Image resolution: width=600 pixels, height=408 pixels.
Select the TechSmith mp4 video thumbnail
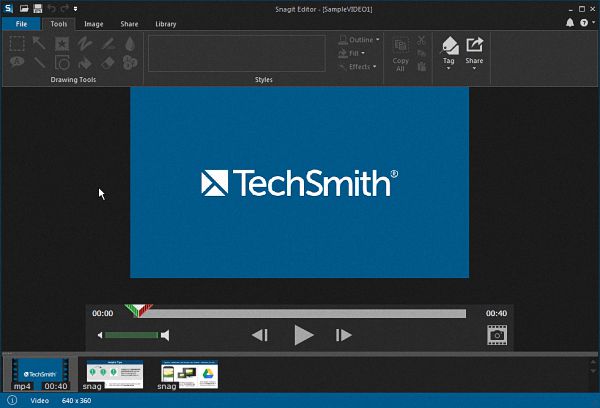(x=40, y=374)
